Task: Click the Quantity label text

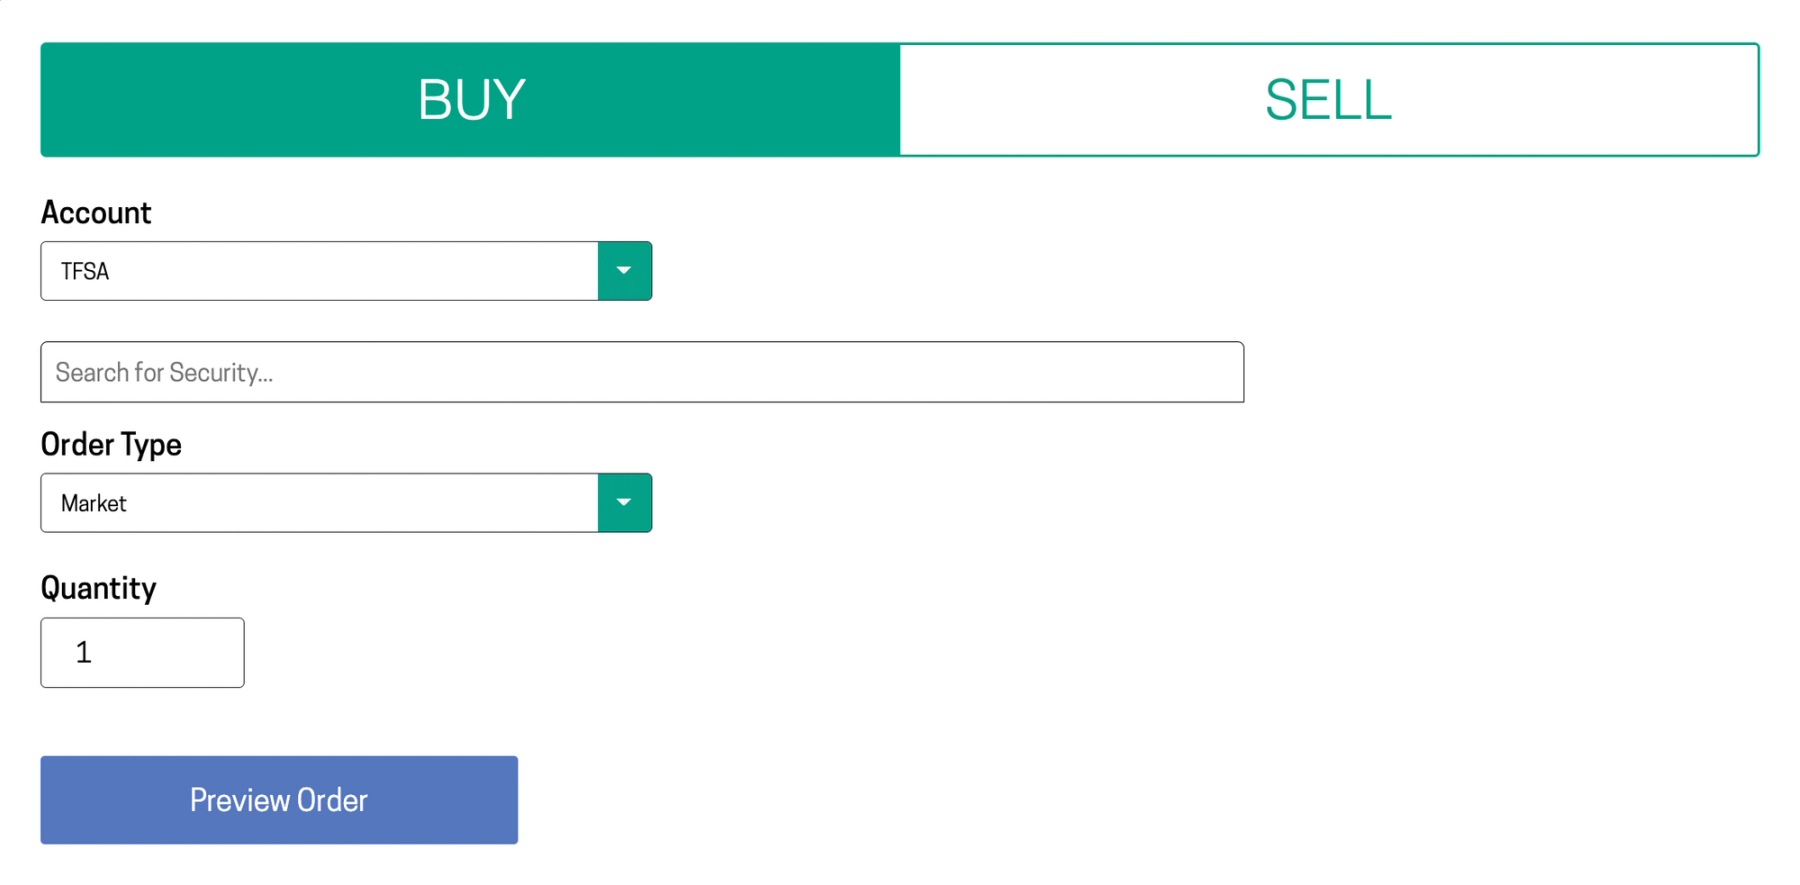Action: point(98,588)
